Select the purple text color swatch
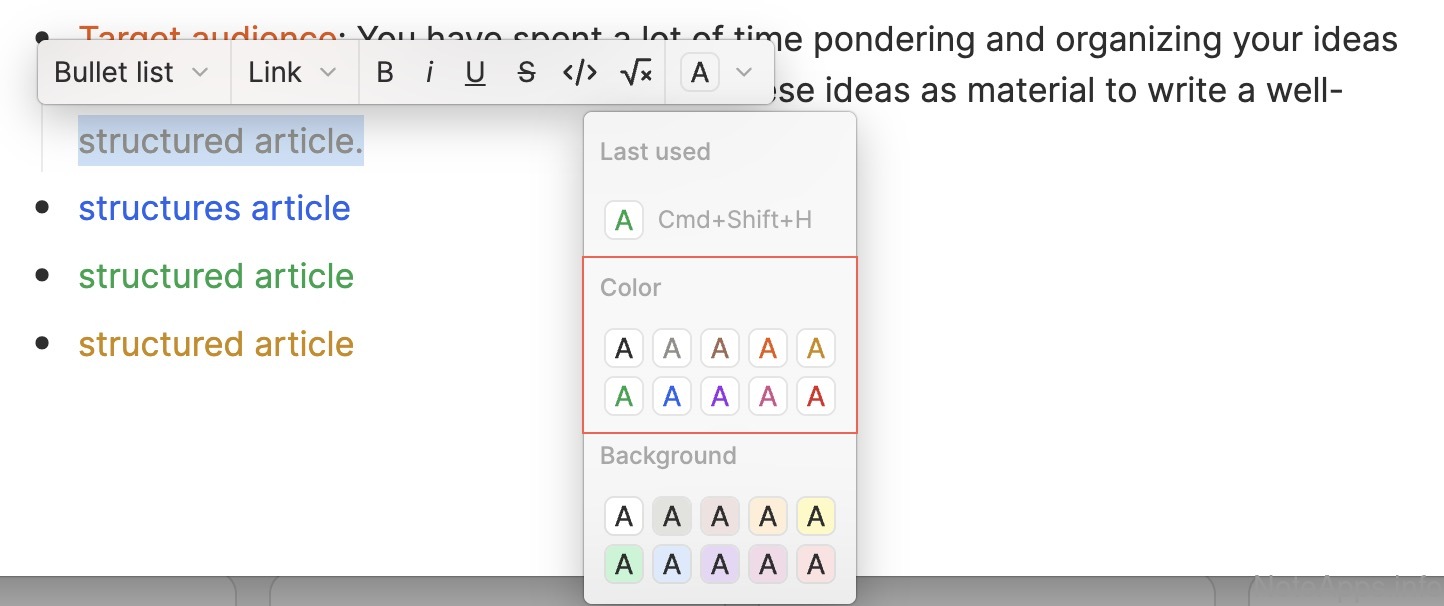1444x606 pixels. pyautogui.click(x=720, y=397)
